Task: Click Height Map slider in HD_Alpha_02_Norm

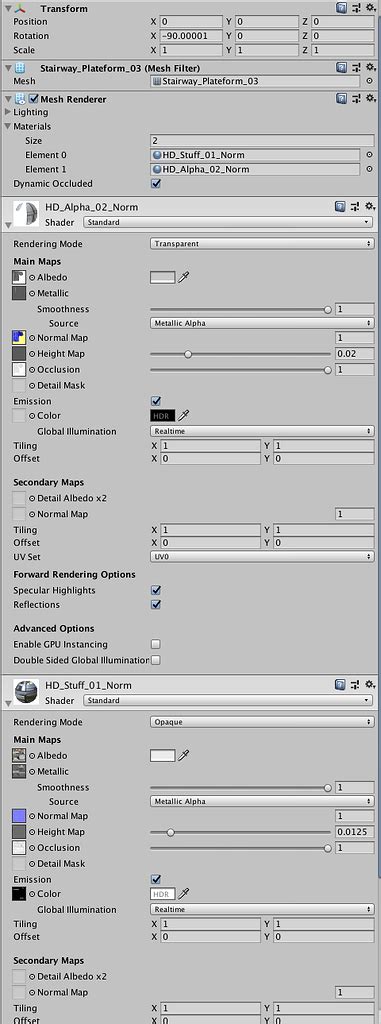Action: coord(240,354)
